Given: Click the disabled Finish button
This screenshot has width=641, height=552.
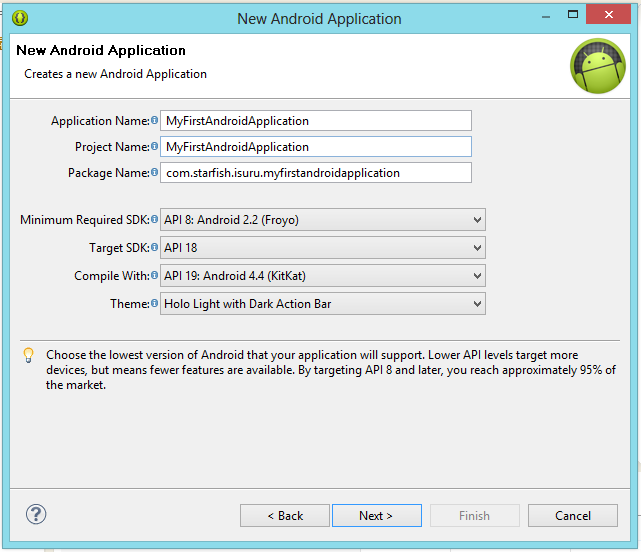Looking at the screenshot, I should click(x=475, y=516).
